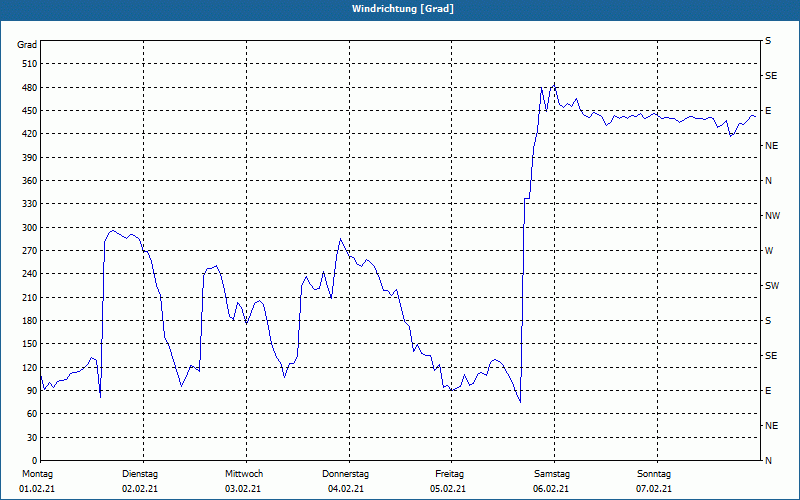Click the NW compass label
The height and width of the screenshot is (500, 800).
tap(772, 216)
